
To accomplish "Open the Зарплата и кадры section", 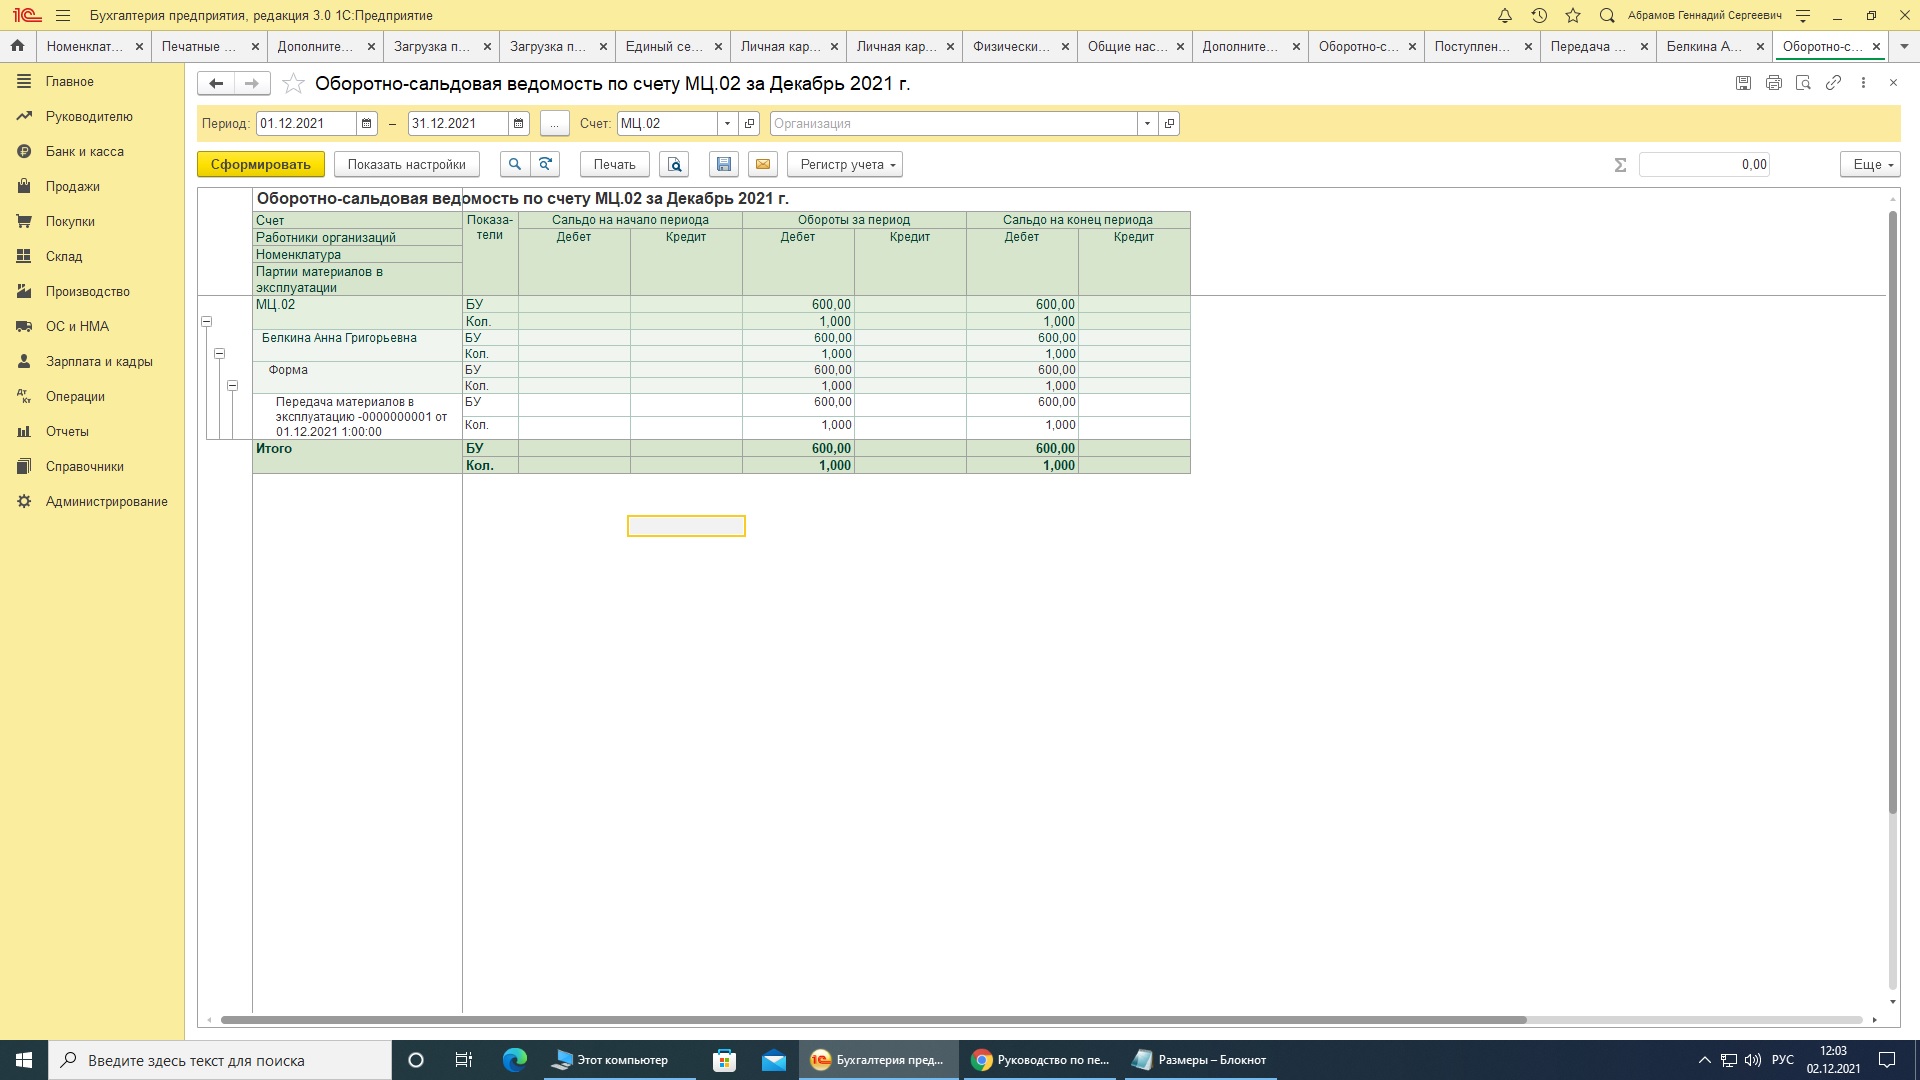I will (92, 361).
